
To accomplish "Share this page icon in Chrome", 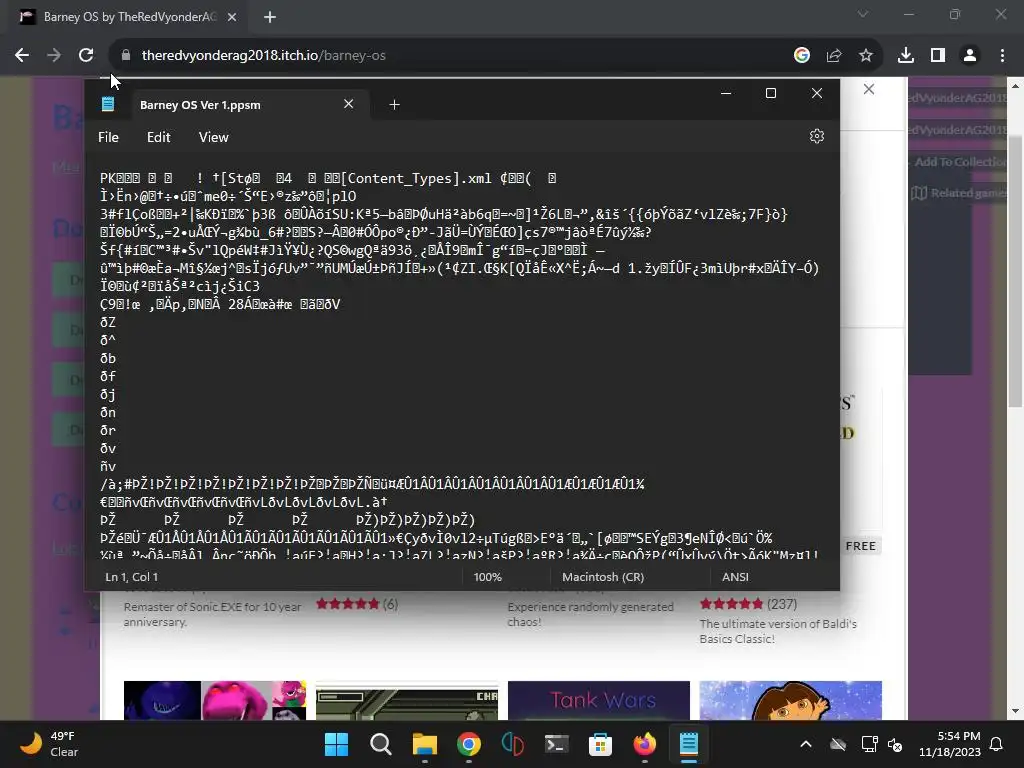I will (834, 56).
